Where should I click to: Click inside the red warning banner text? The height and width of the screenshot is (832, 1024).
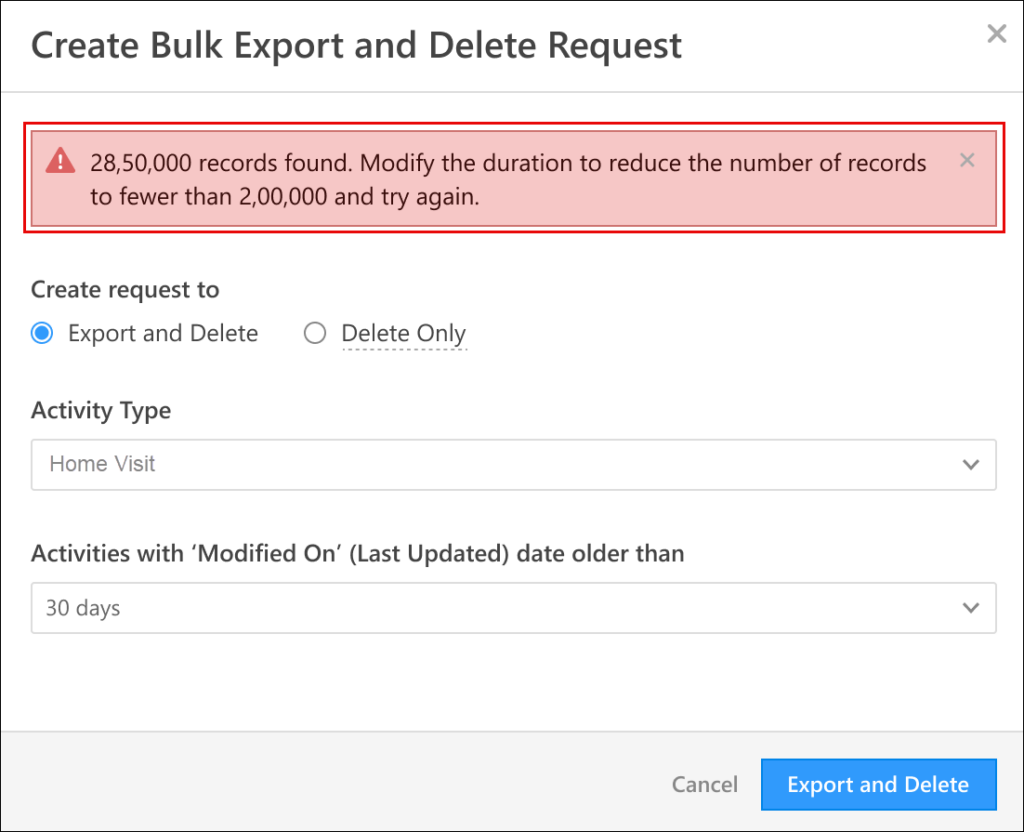pos(500,179)
